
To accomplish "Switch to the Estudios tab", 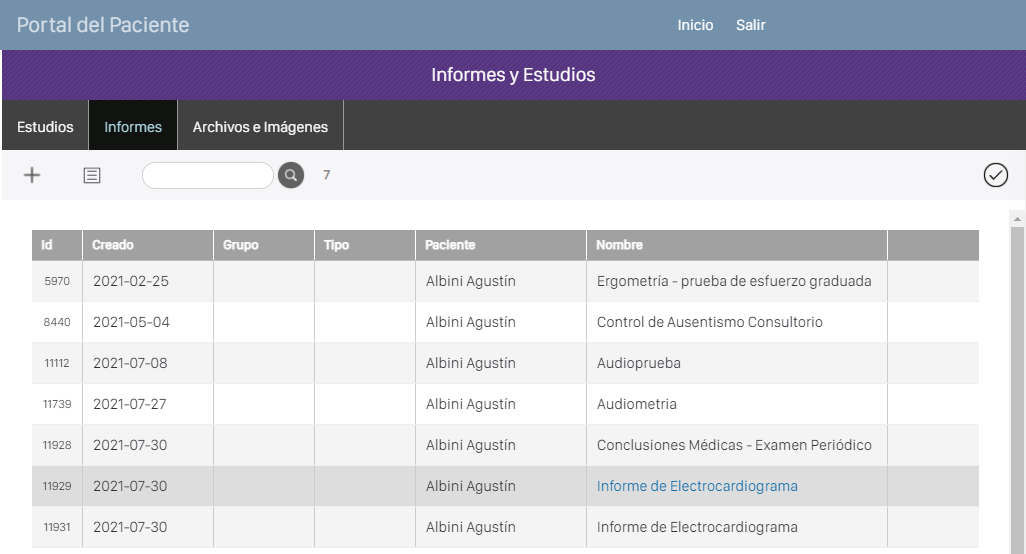I will point(45,127).
